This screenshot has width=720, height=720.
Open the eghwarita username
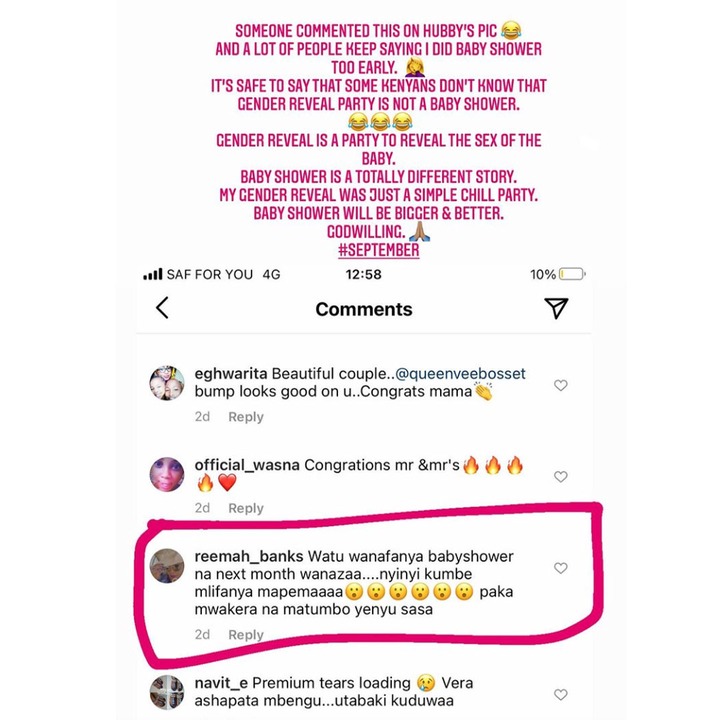click(x=231, y=374)
